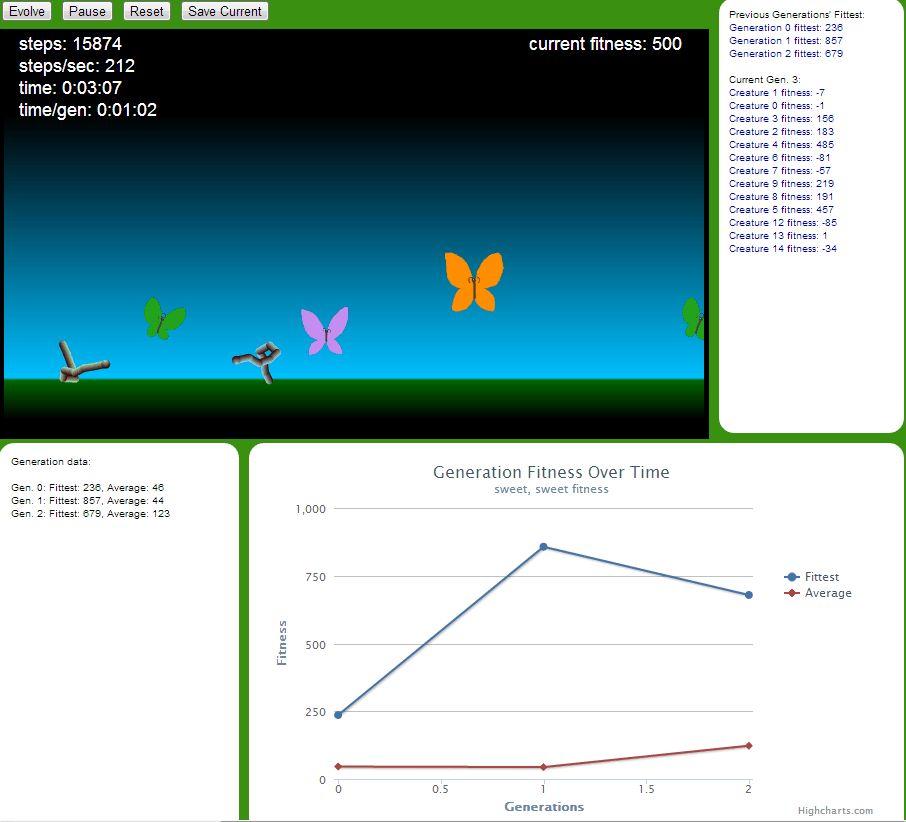Click the 'Current Gen. 3:' heading

click(x=764, y=80)
